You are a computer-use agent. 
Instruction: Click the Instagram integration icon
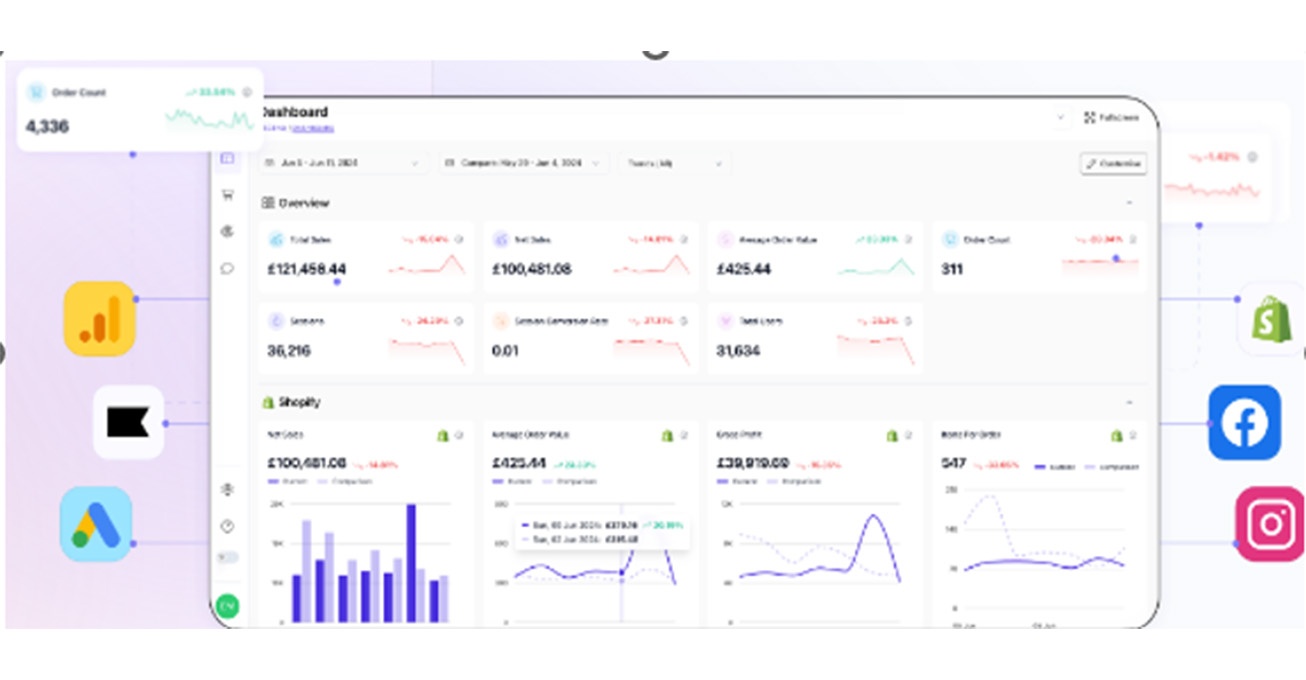(1270, 524)
